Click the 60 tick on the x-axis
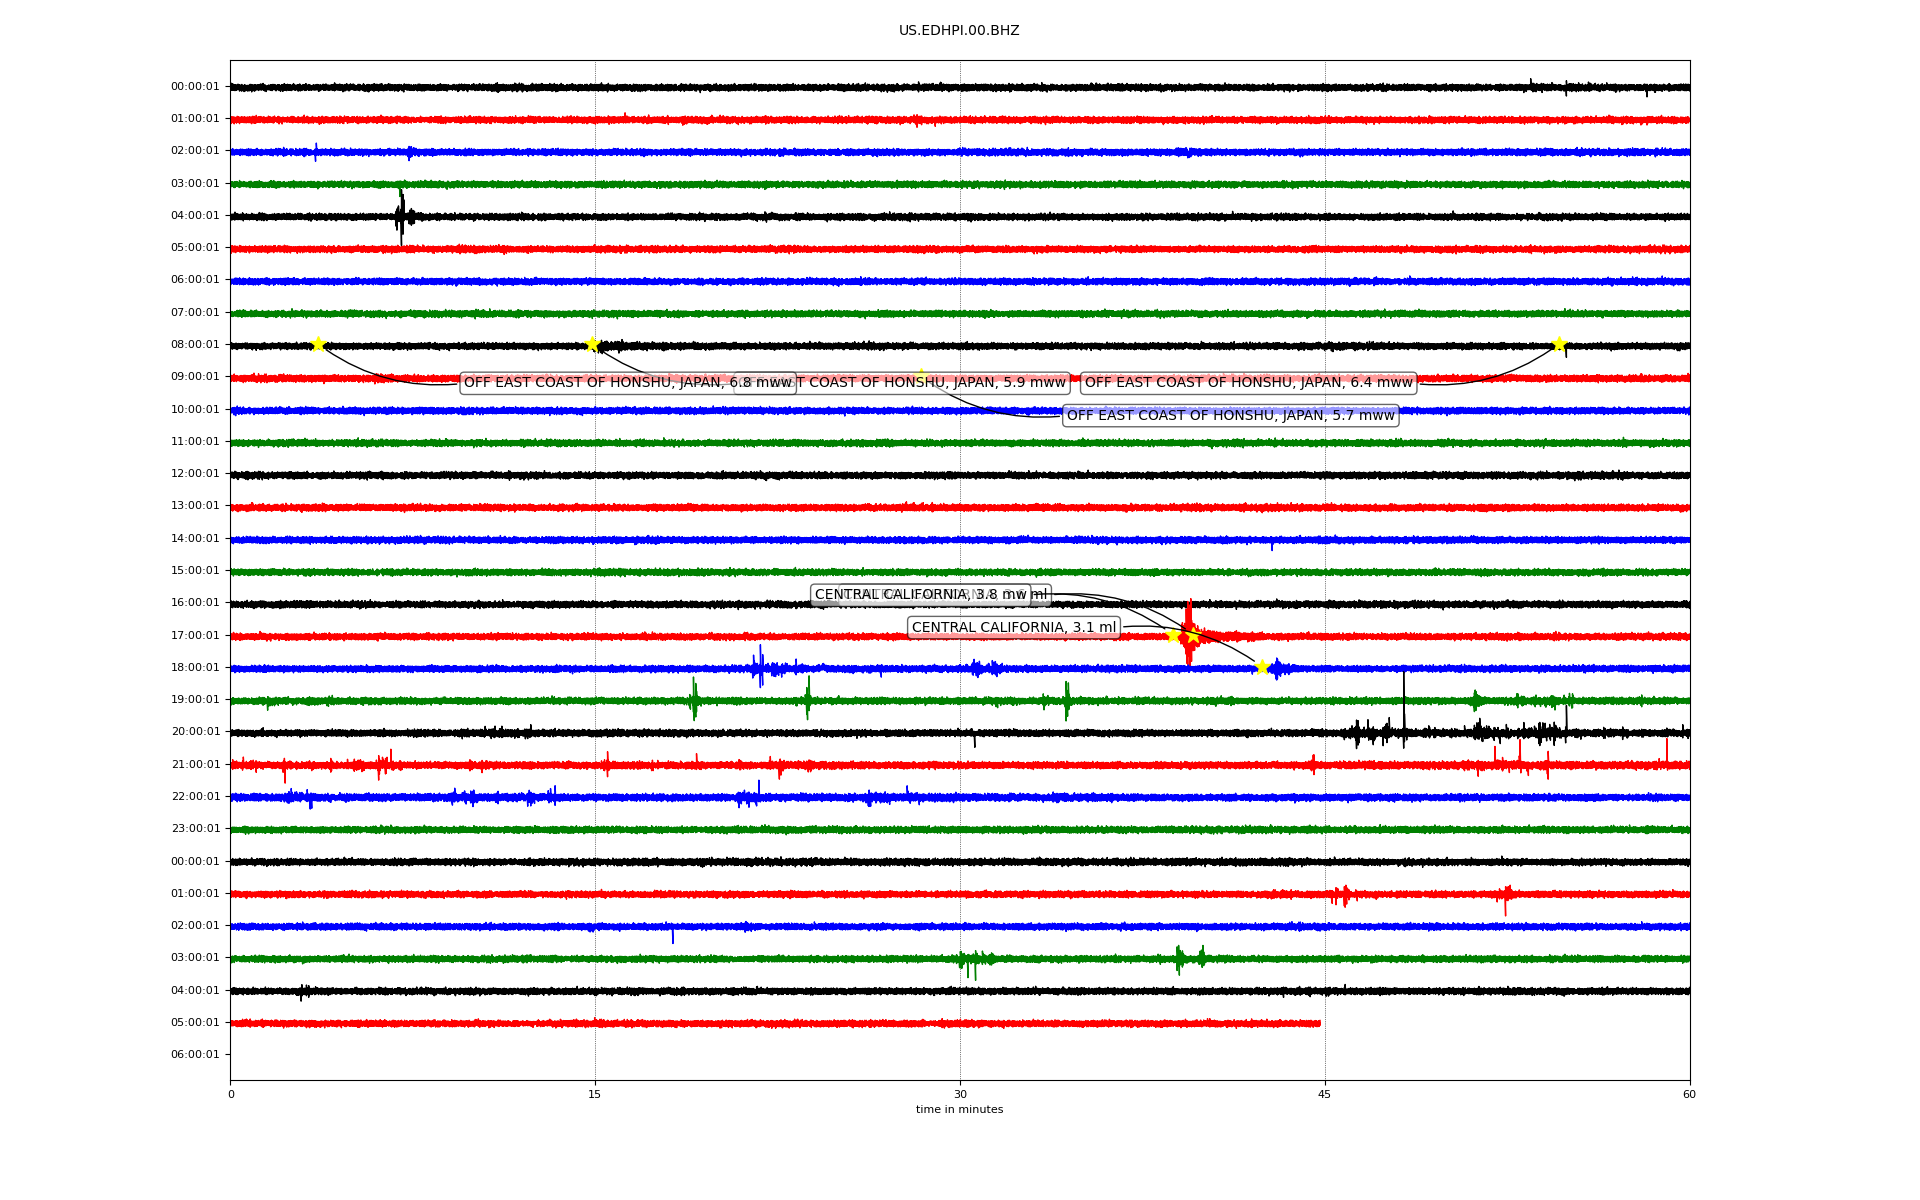 point(1689,1094)
